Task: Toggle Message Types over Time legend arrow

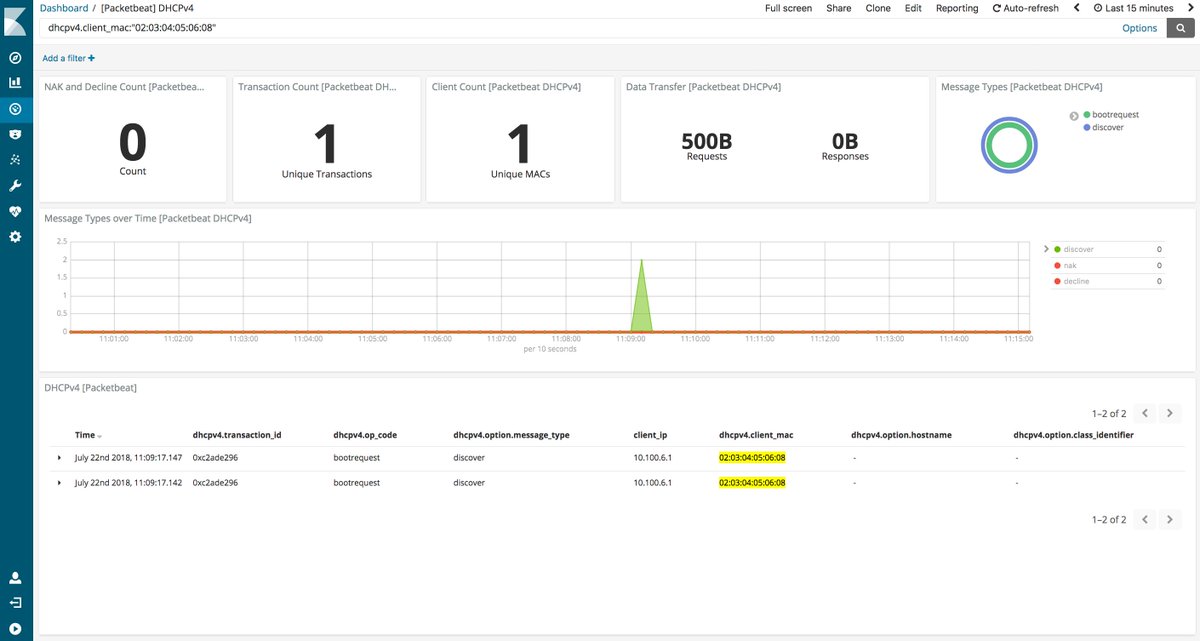Action: pos(1046,249)
